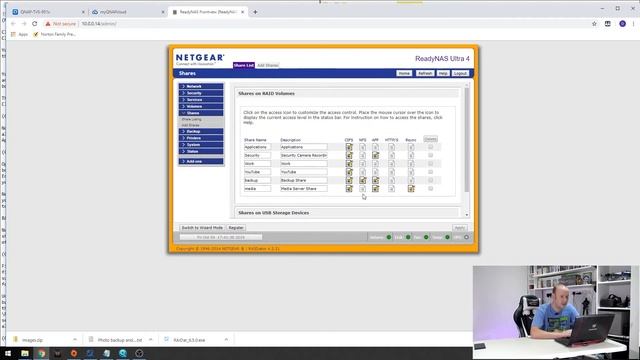Click the Home button
This screenshot has height=360, width=640.
click(404, 73)
